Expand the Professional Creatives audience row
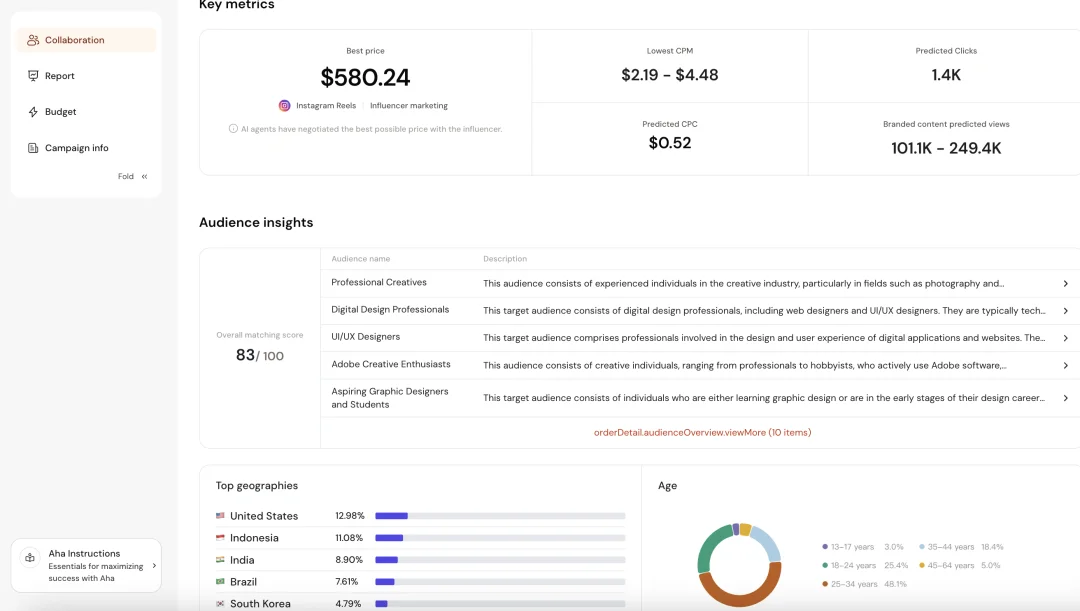Image resolution: width=1080 pixels, height=611 pixels. (x=1065, y=284)
